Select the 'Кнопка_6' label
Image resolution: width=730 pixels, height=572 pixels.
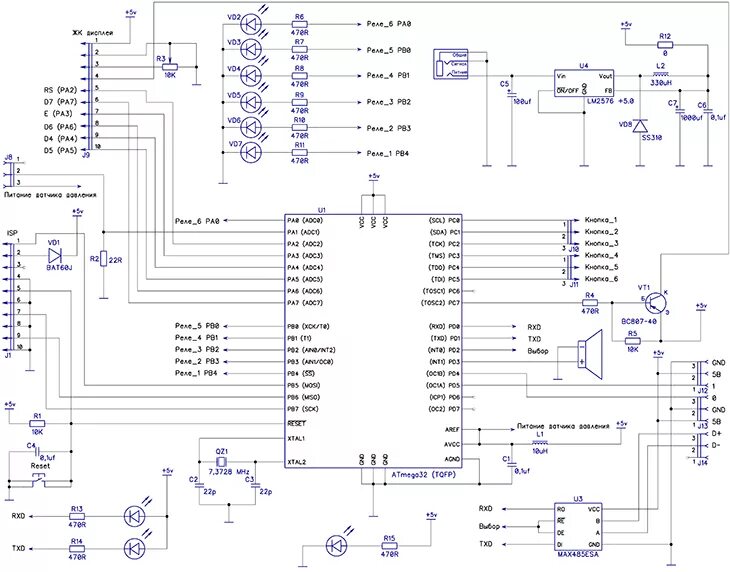pyautogui.click(x=601, y=279)
